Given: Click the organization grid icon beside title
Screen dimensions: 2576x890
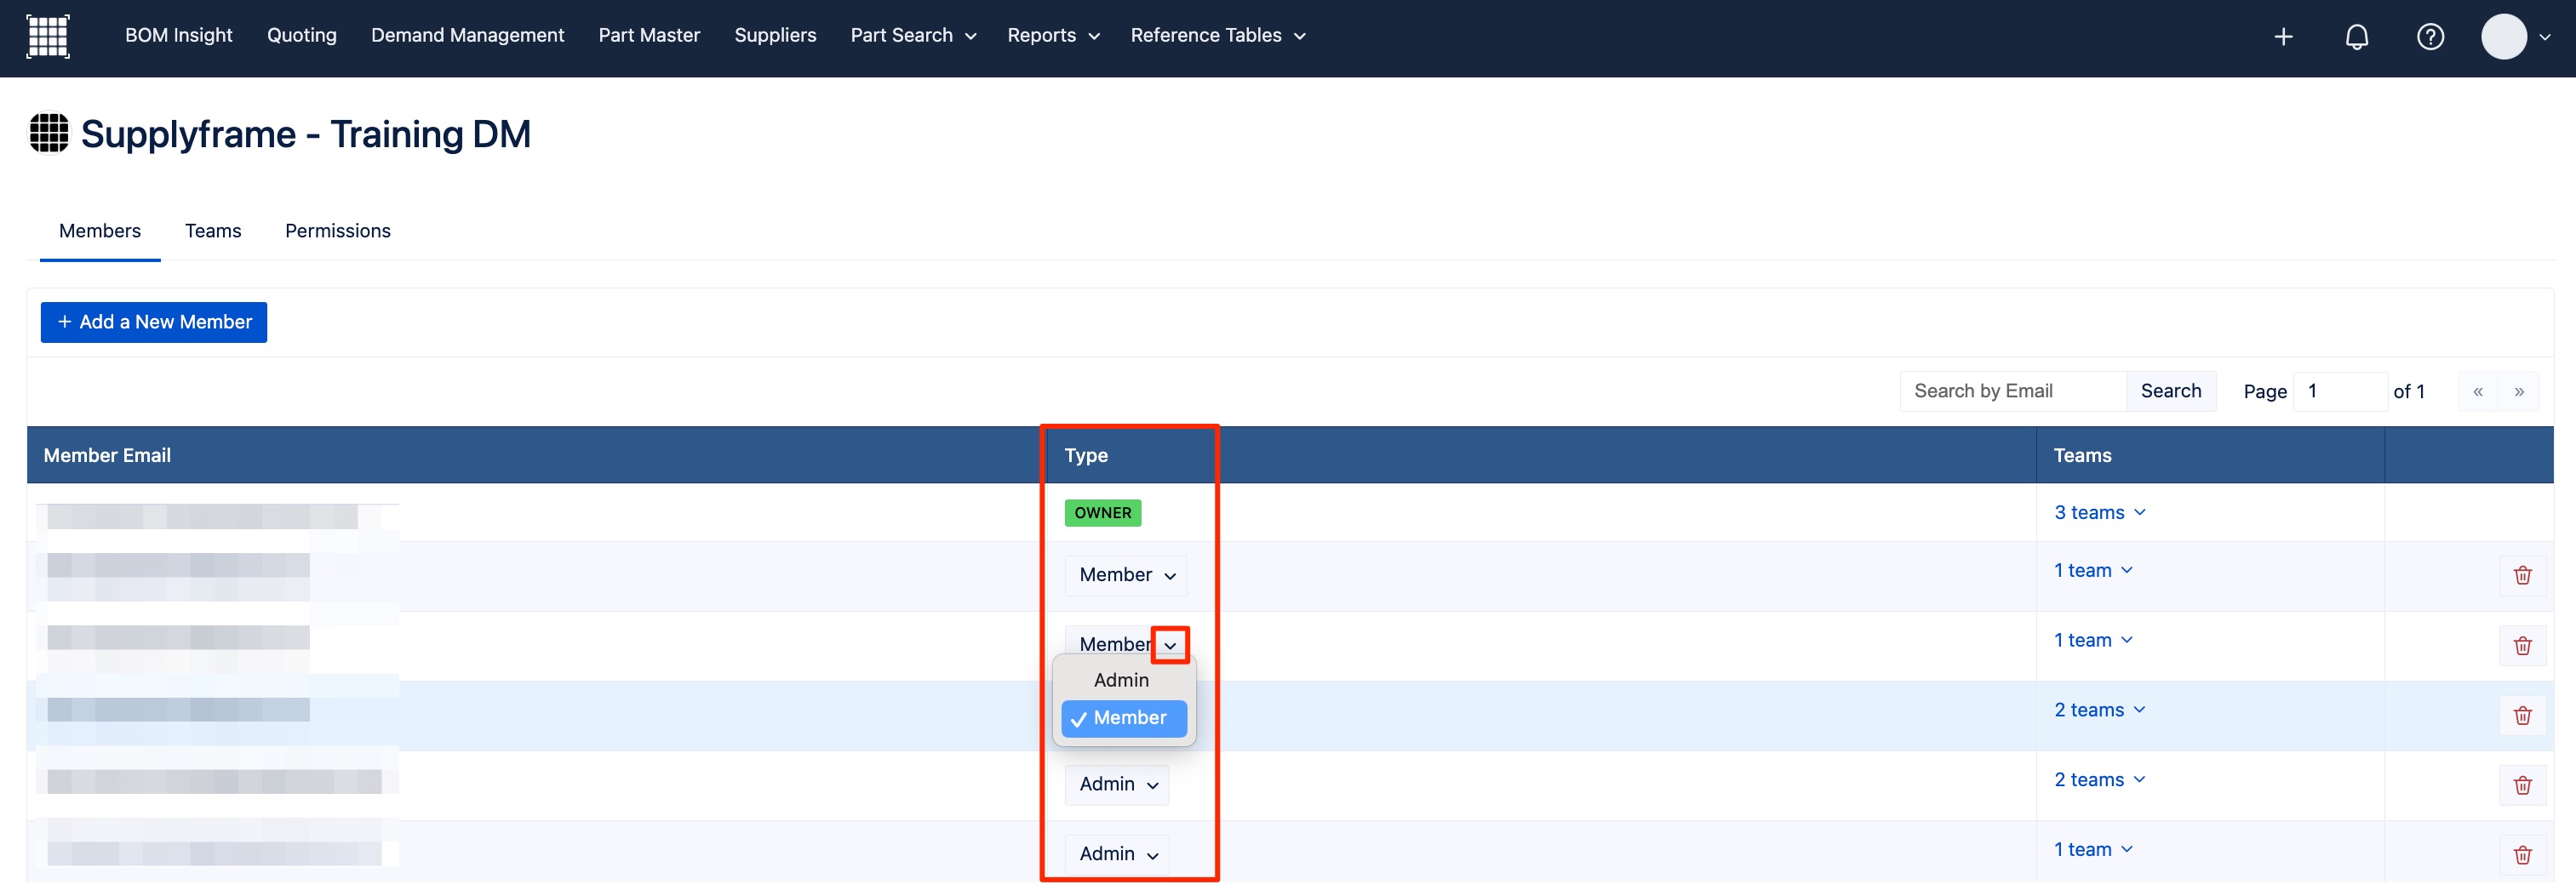Looking at the screenshot, I should [49, 133].
